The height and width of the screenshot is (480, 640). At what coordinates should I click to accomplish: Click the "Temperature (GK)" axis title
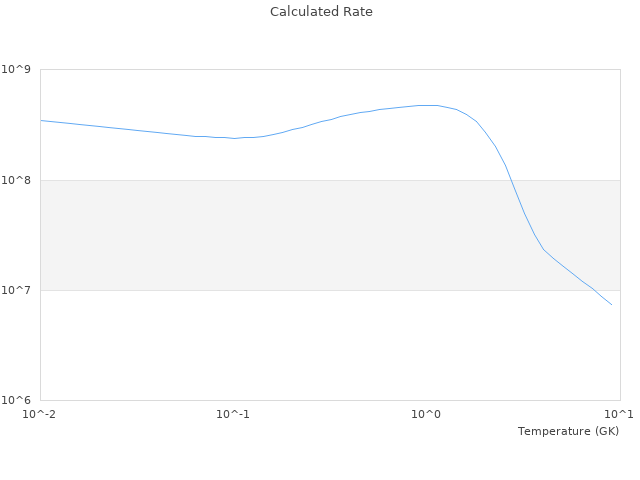(568, 431)
